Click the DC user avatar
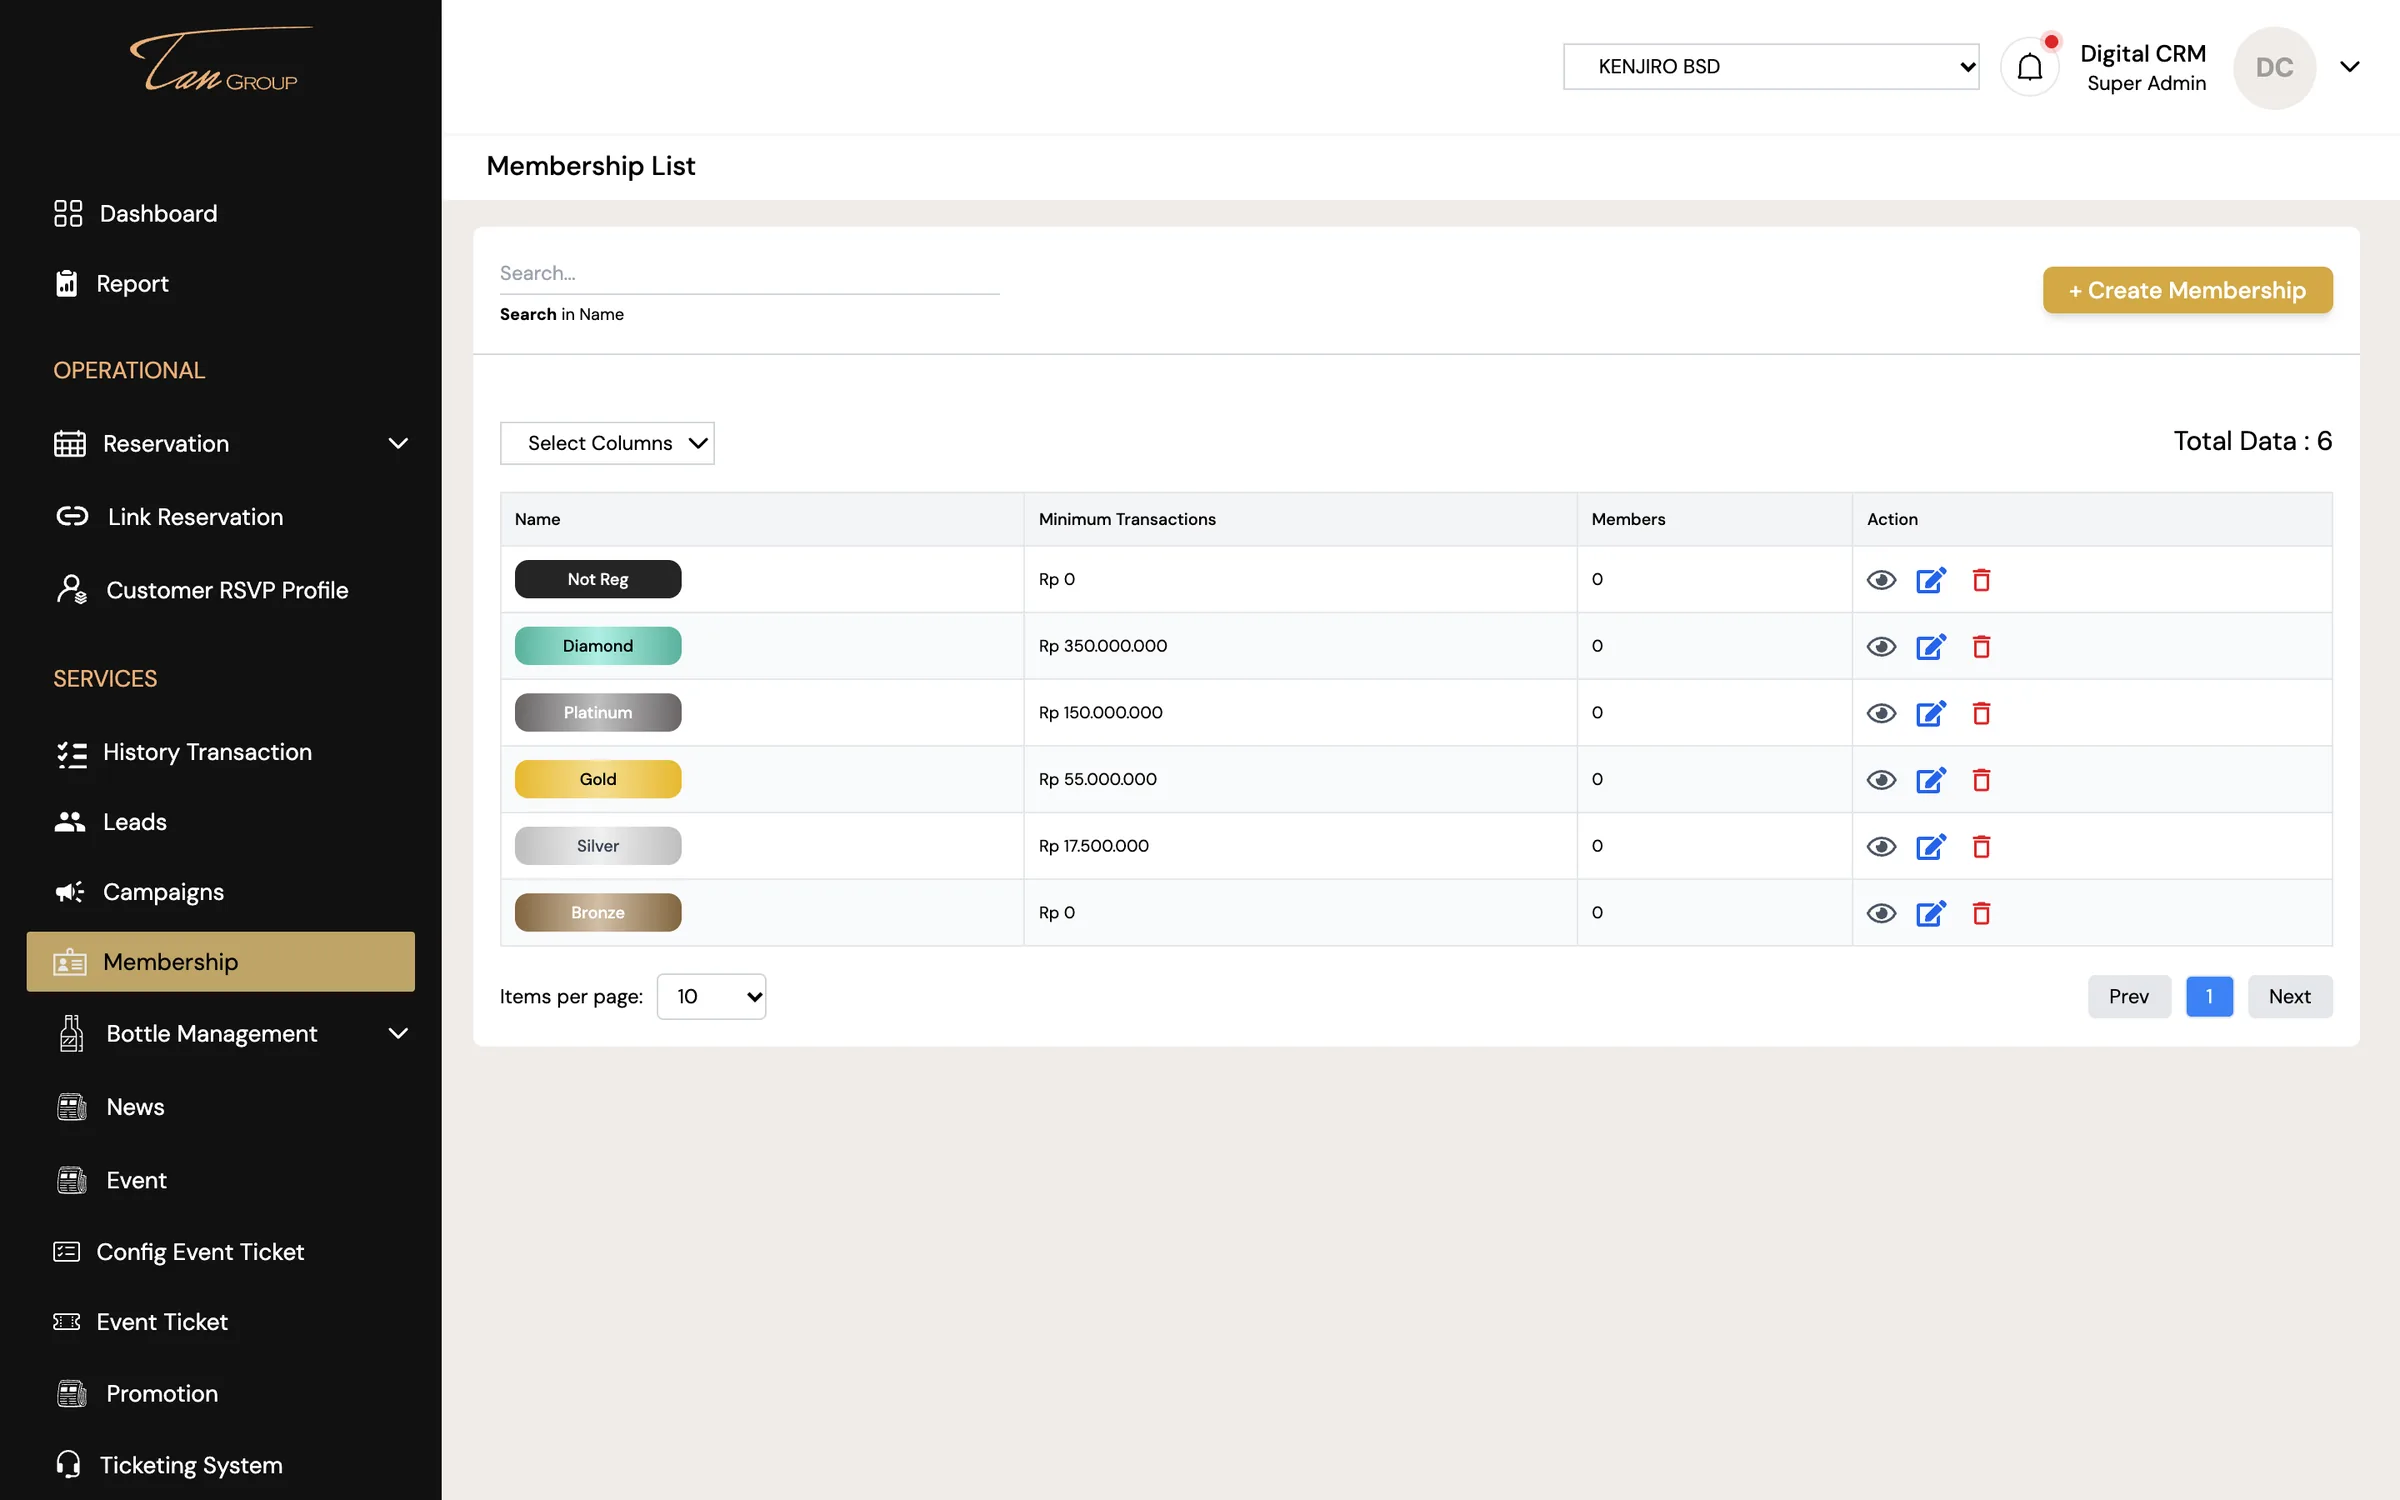This screenshot has height=1500, width=2400. (2274, 67)
